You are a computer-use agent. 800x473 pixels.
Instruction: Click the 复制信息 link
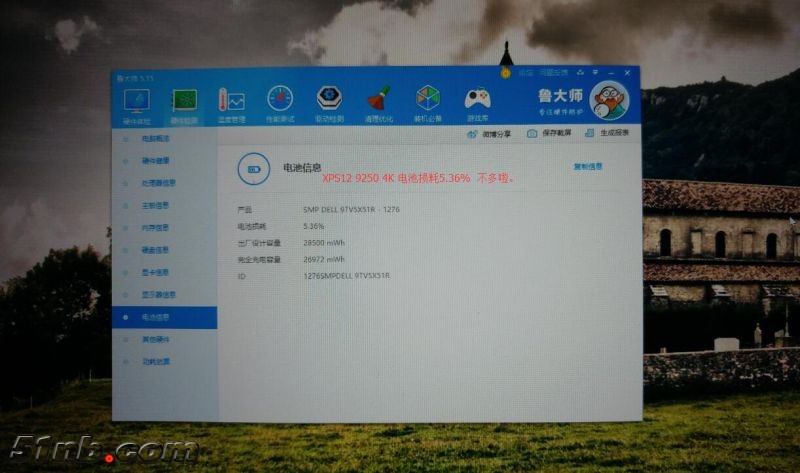point(588,166)
